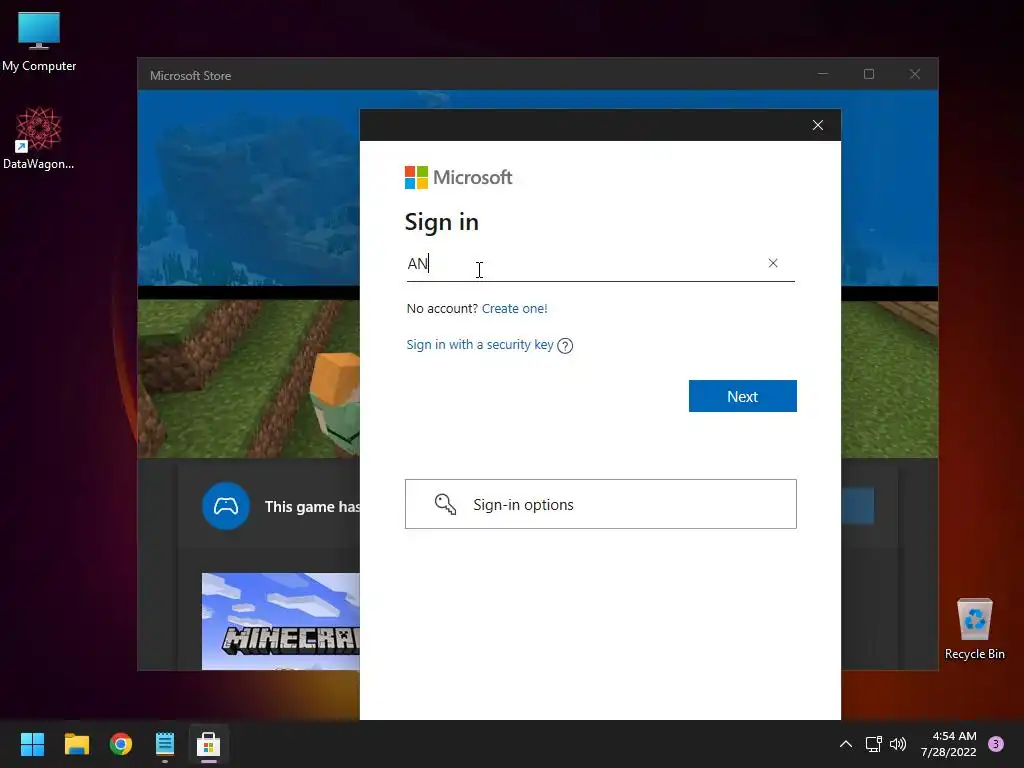This screenshot has height=768, width=1024.
Task: Open network settings in system tray
Action: (873, 744)
